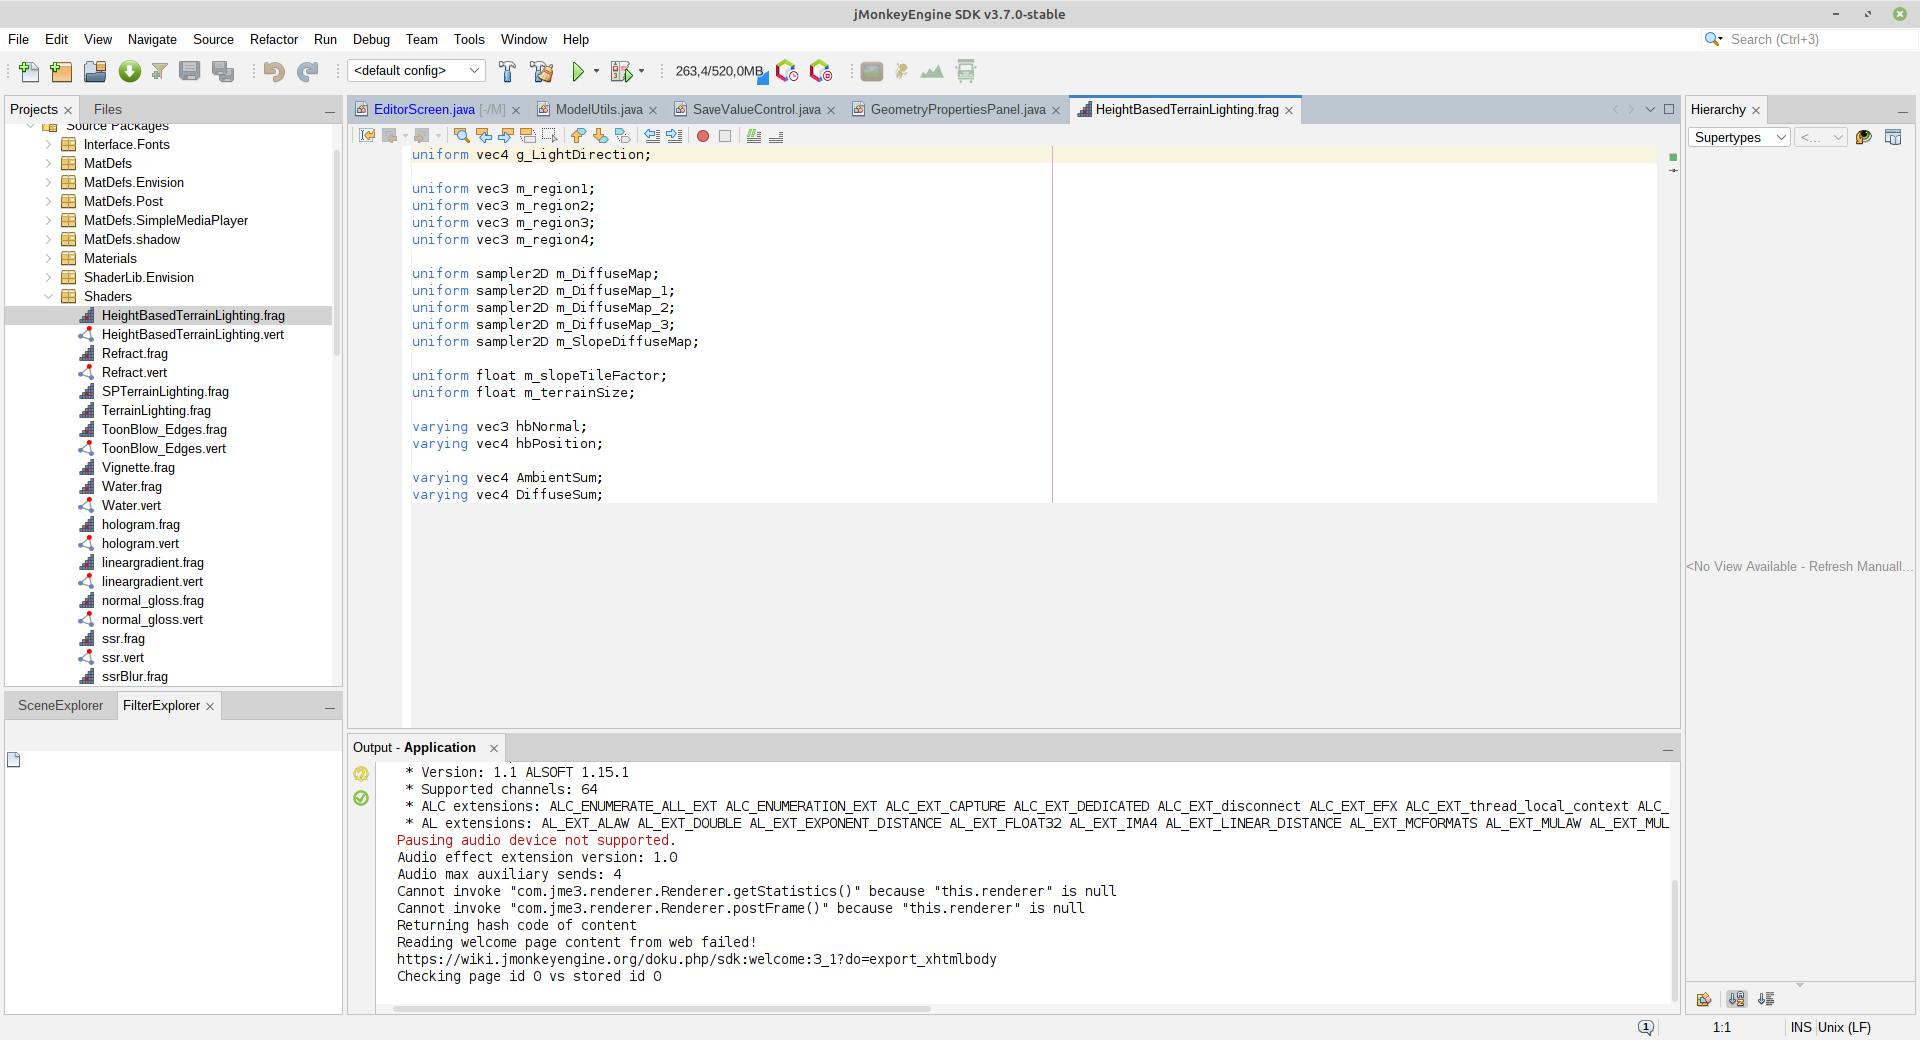Minimize the Projects panel

329,111
